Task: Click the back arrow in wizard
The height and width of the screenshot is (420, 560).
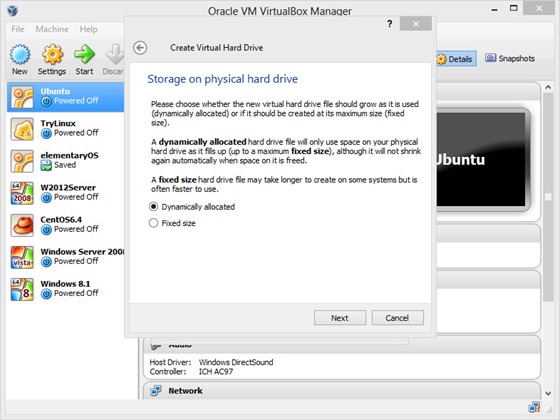Action: point(140,48)
